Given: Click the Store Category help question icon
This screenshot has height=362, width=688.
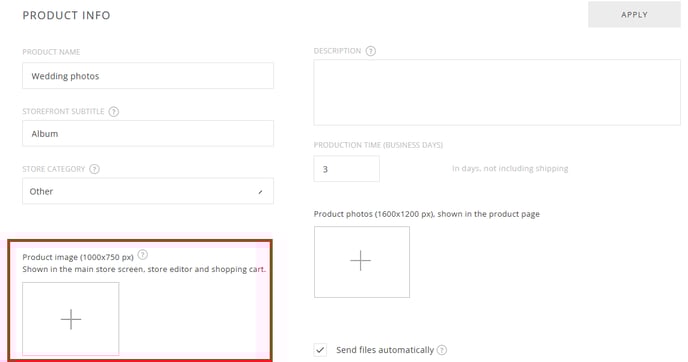Looking at the screenshot, I should (94, 169).
